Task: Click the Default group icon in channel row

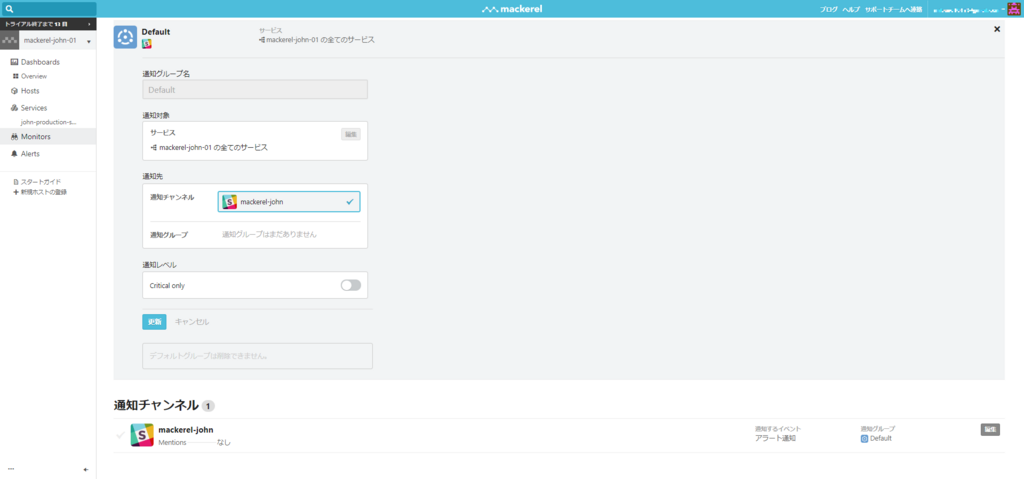Action: point(865,438)
